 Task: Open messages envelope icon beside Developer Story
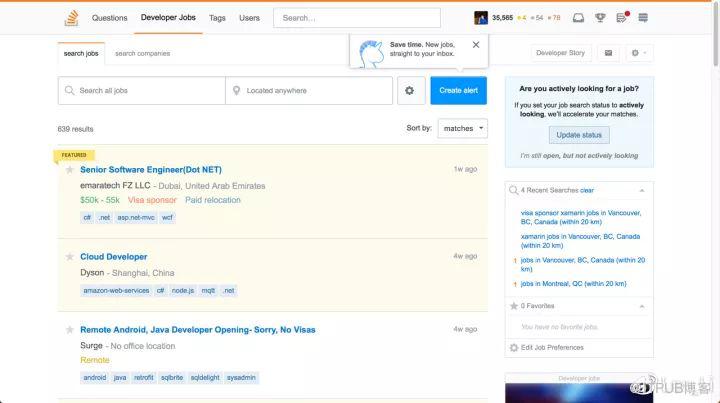[x=607, y=53]
